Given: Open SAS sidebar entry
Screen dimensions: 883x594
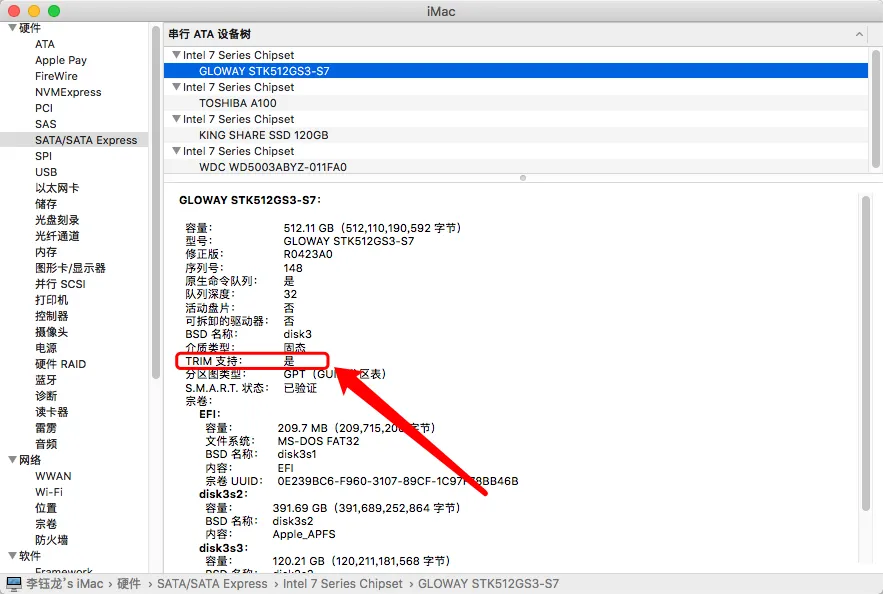Looking at the screenshot, I should point(46,124).
